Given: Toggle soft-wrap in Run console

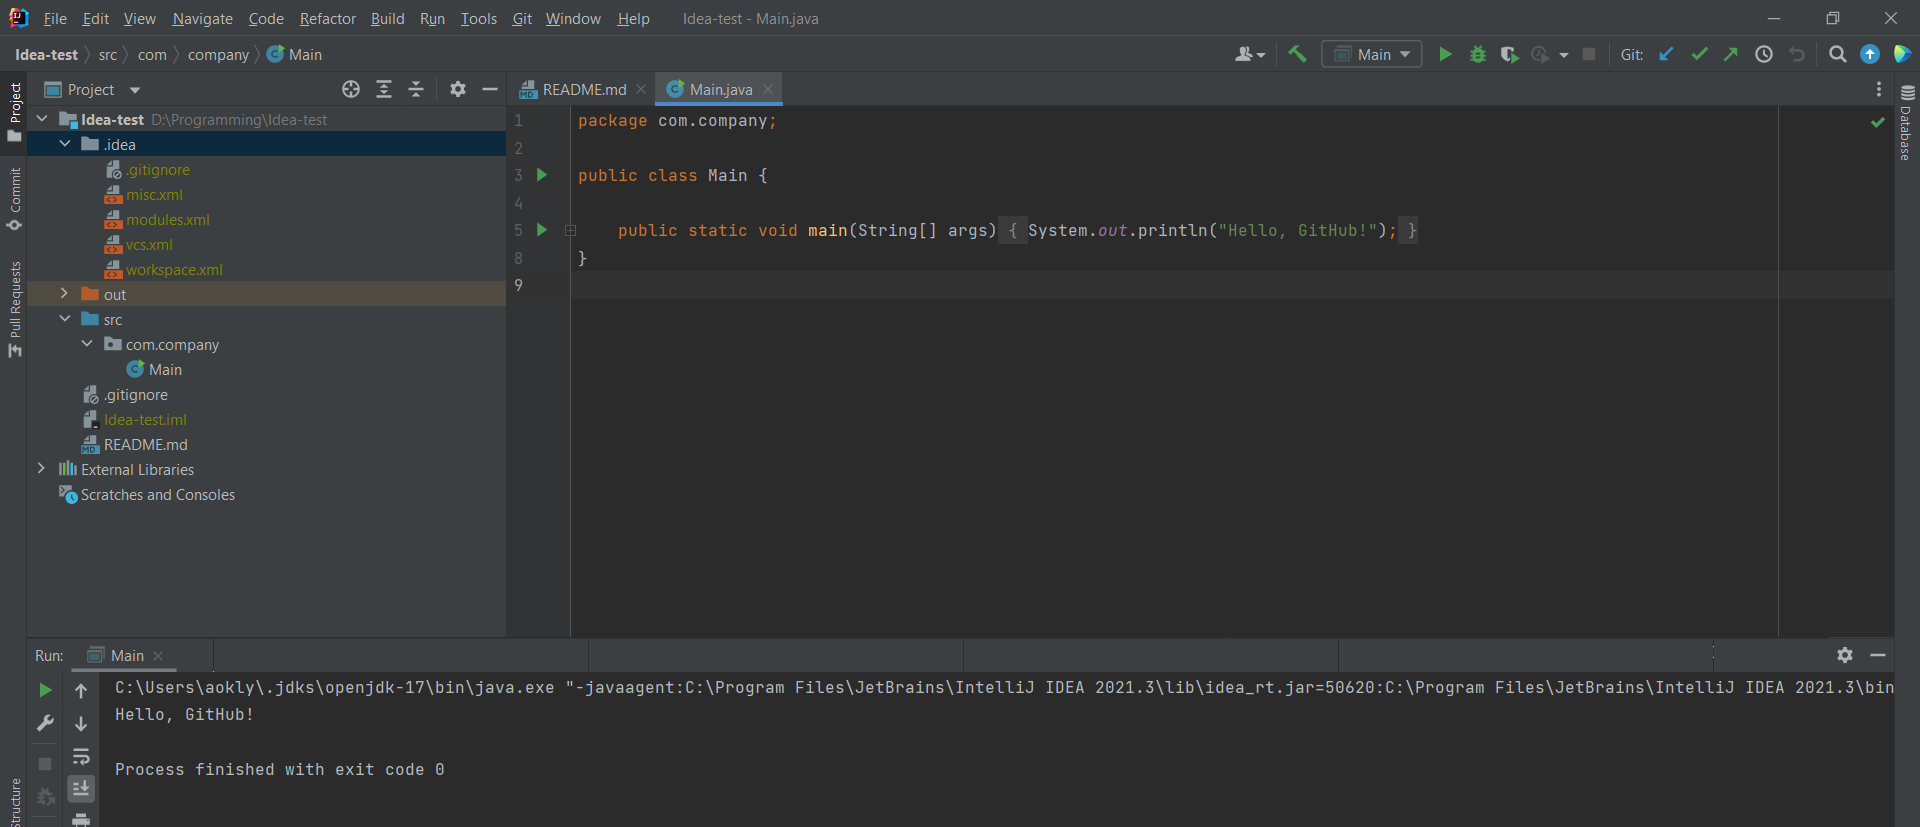Looking at the screenshot, I should click(81, 756).
